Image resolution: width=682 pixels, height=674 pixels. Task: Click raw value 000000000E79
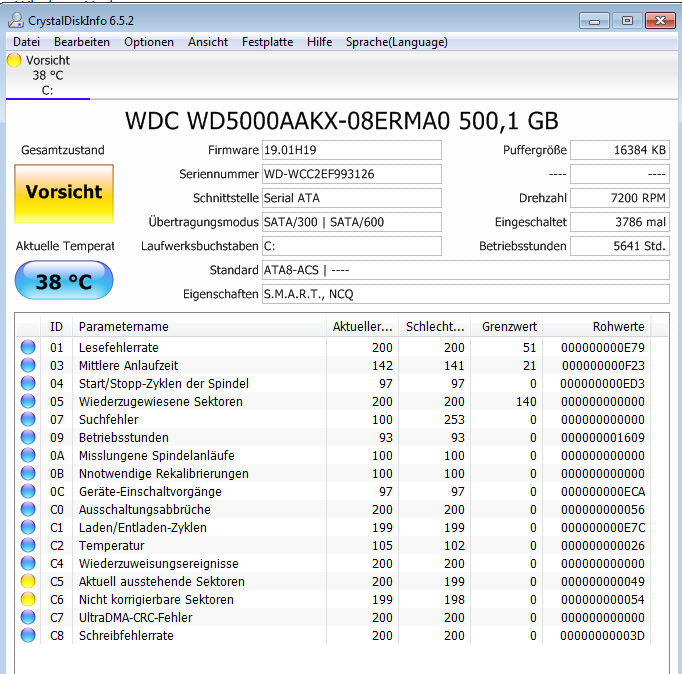603,347
